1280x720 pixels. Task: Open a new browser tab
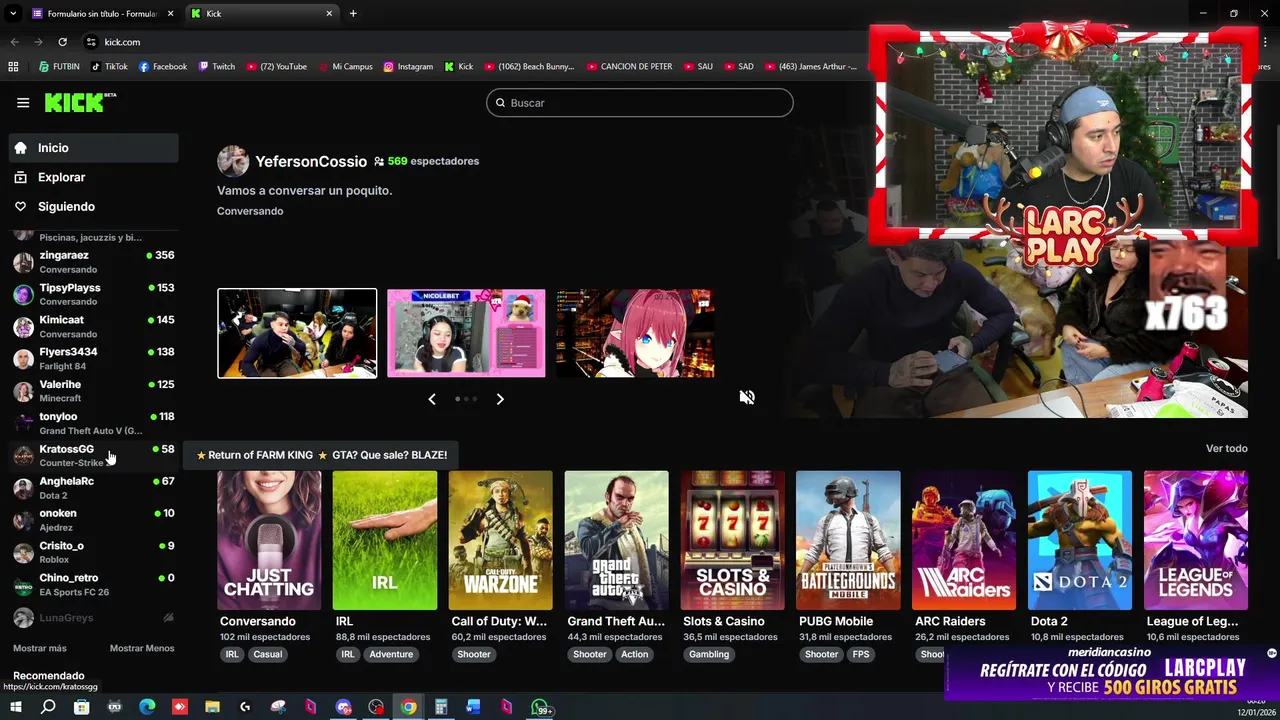[353, 13]
